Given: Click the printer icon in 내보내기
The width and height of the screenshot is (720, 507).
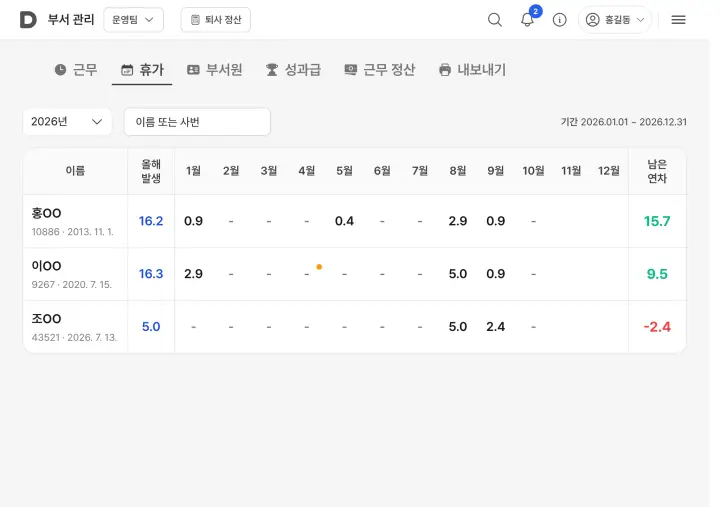Looking at the screenshot, I should 445,70.
